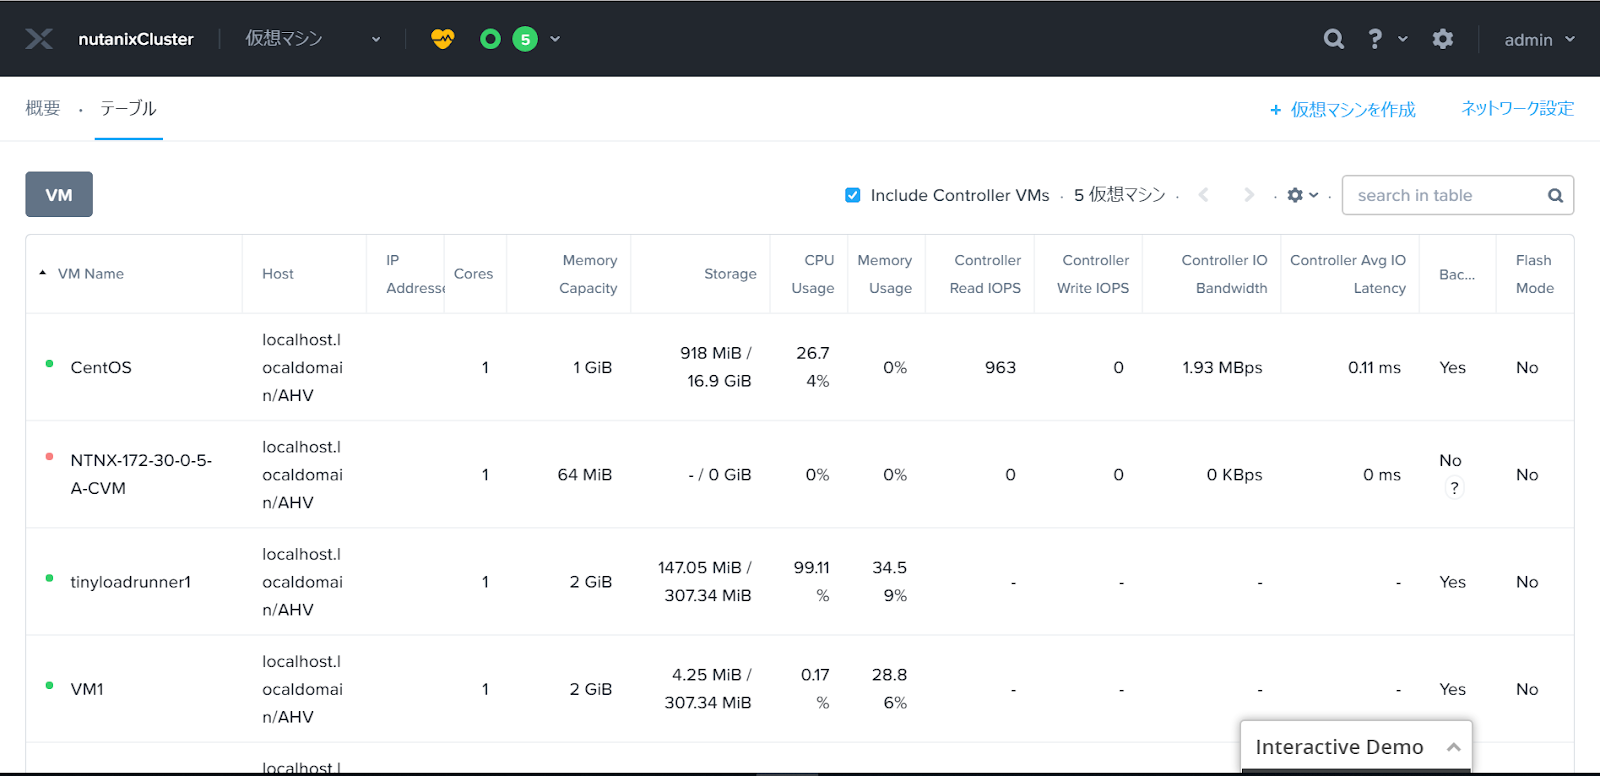
Task: Click magnifier icon in table search box
Action: 1555,195
